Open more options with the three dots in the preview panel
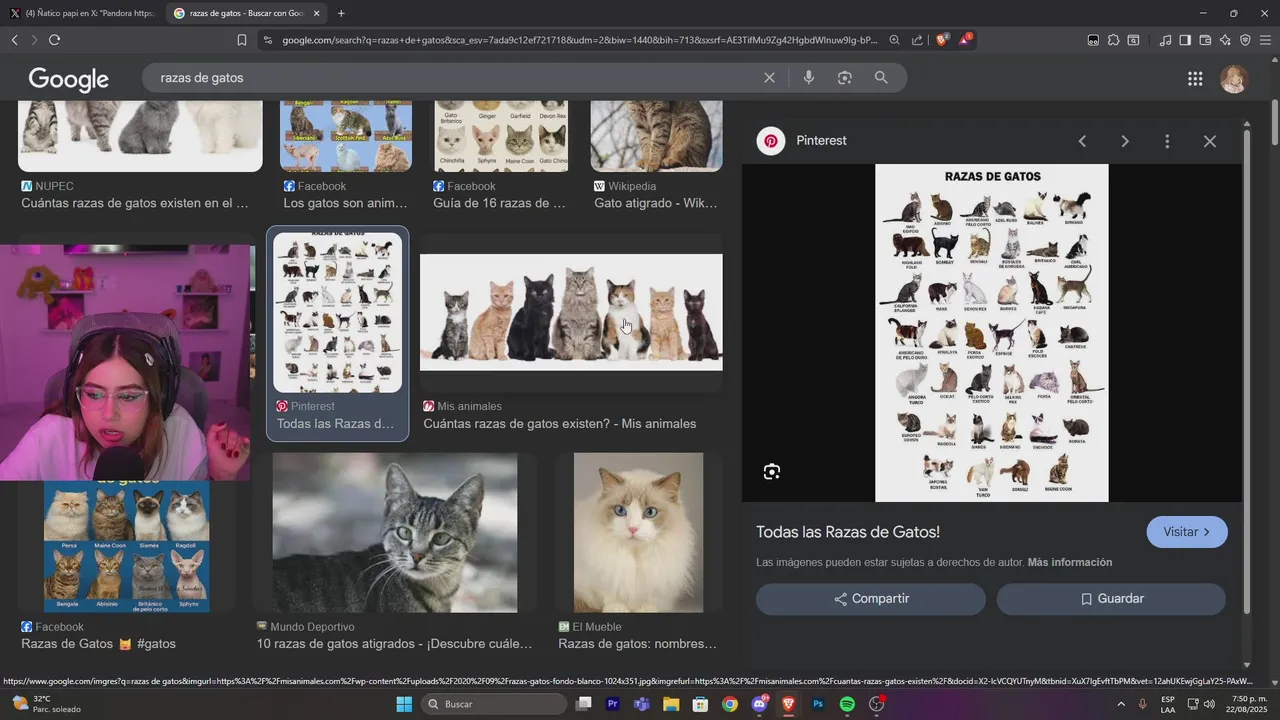 click(1167, 141)
